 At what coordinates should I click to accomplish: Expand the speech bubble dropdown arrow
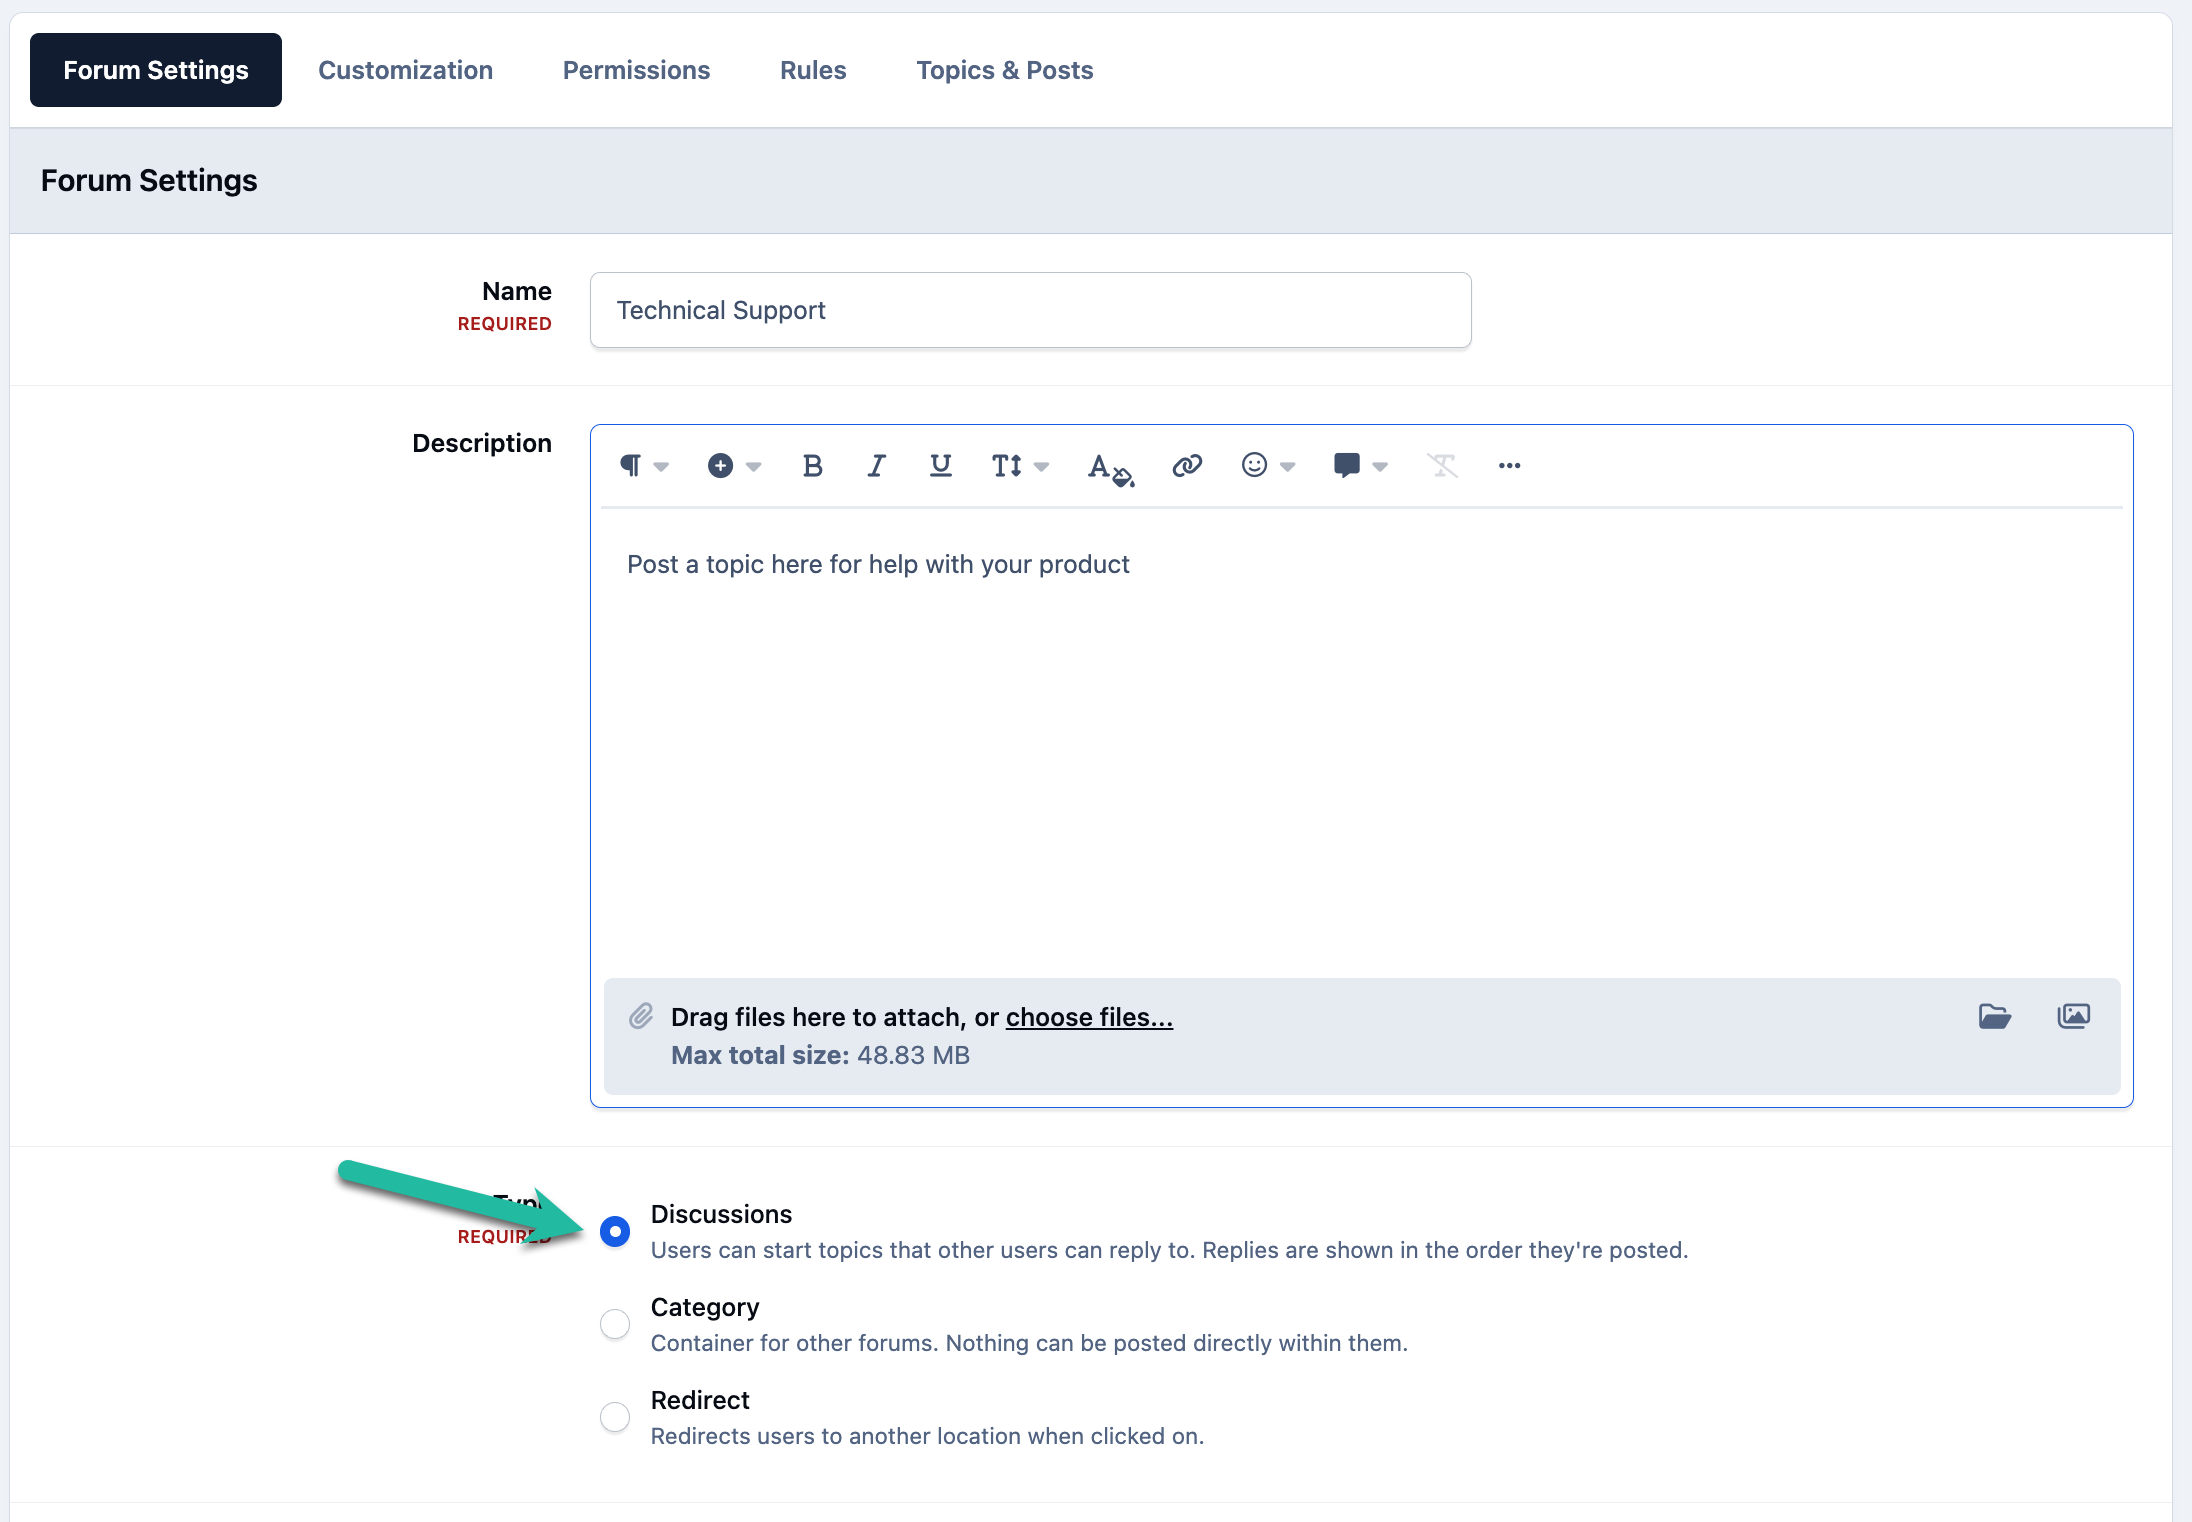[1380, 467]
